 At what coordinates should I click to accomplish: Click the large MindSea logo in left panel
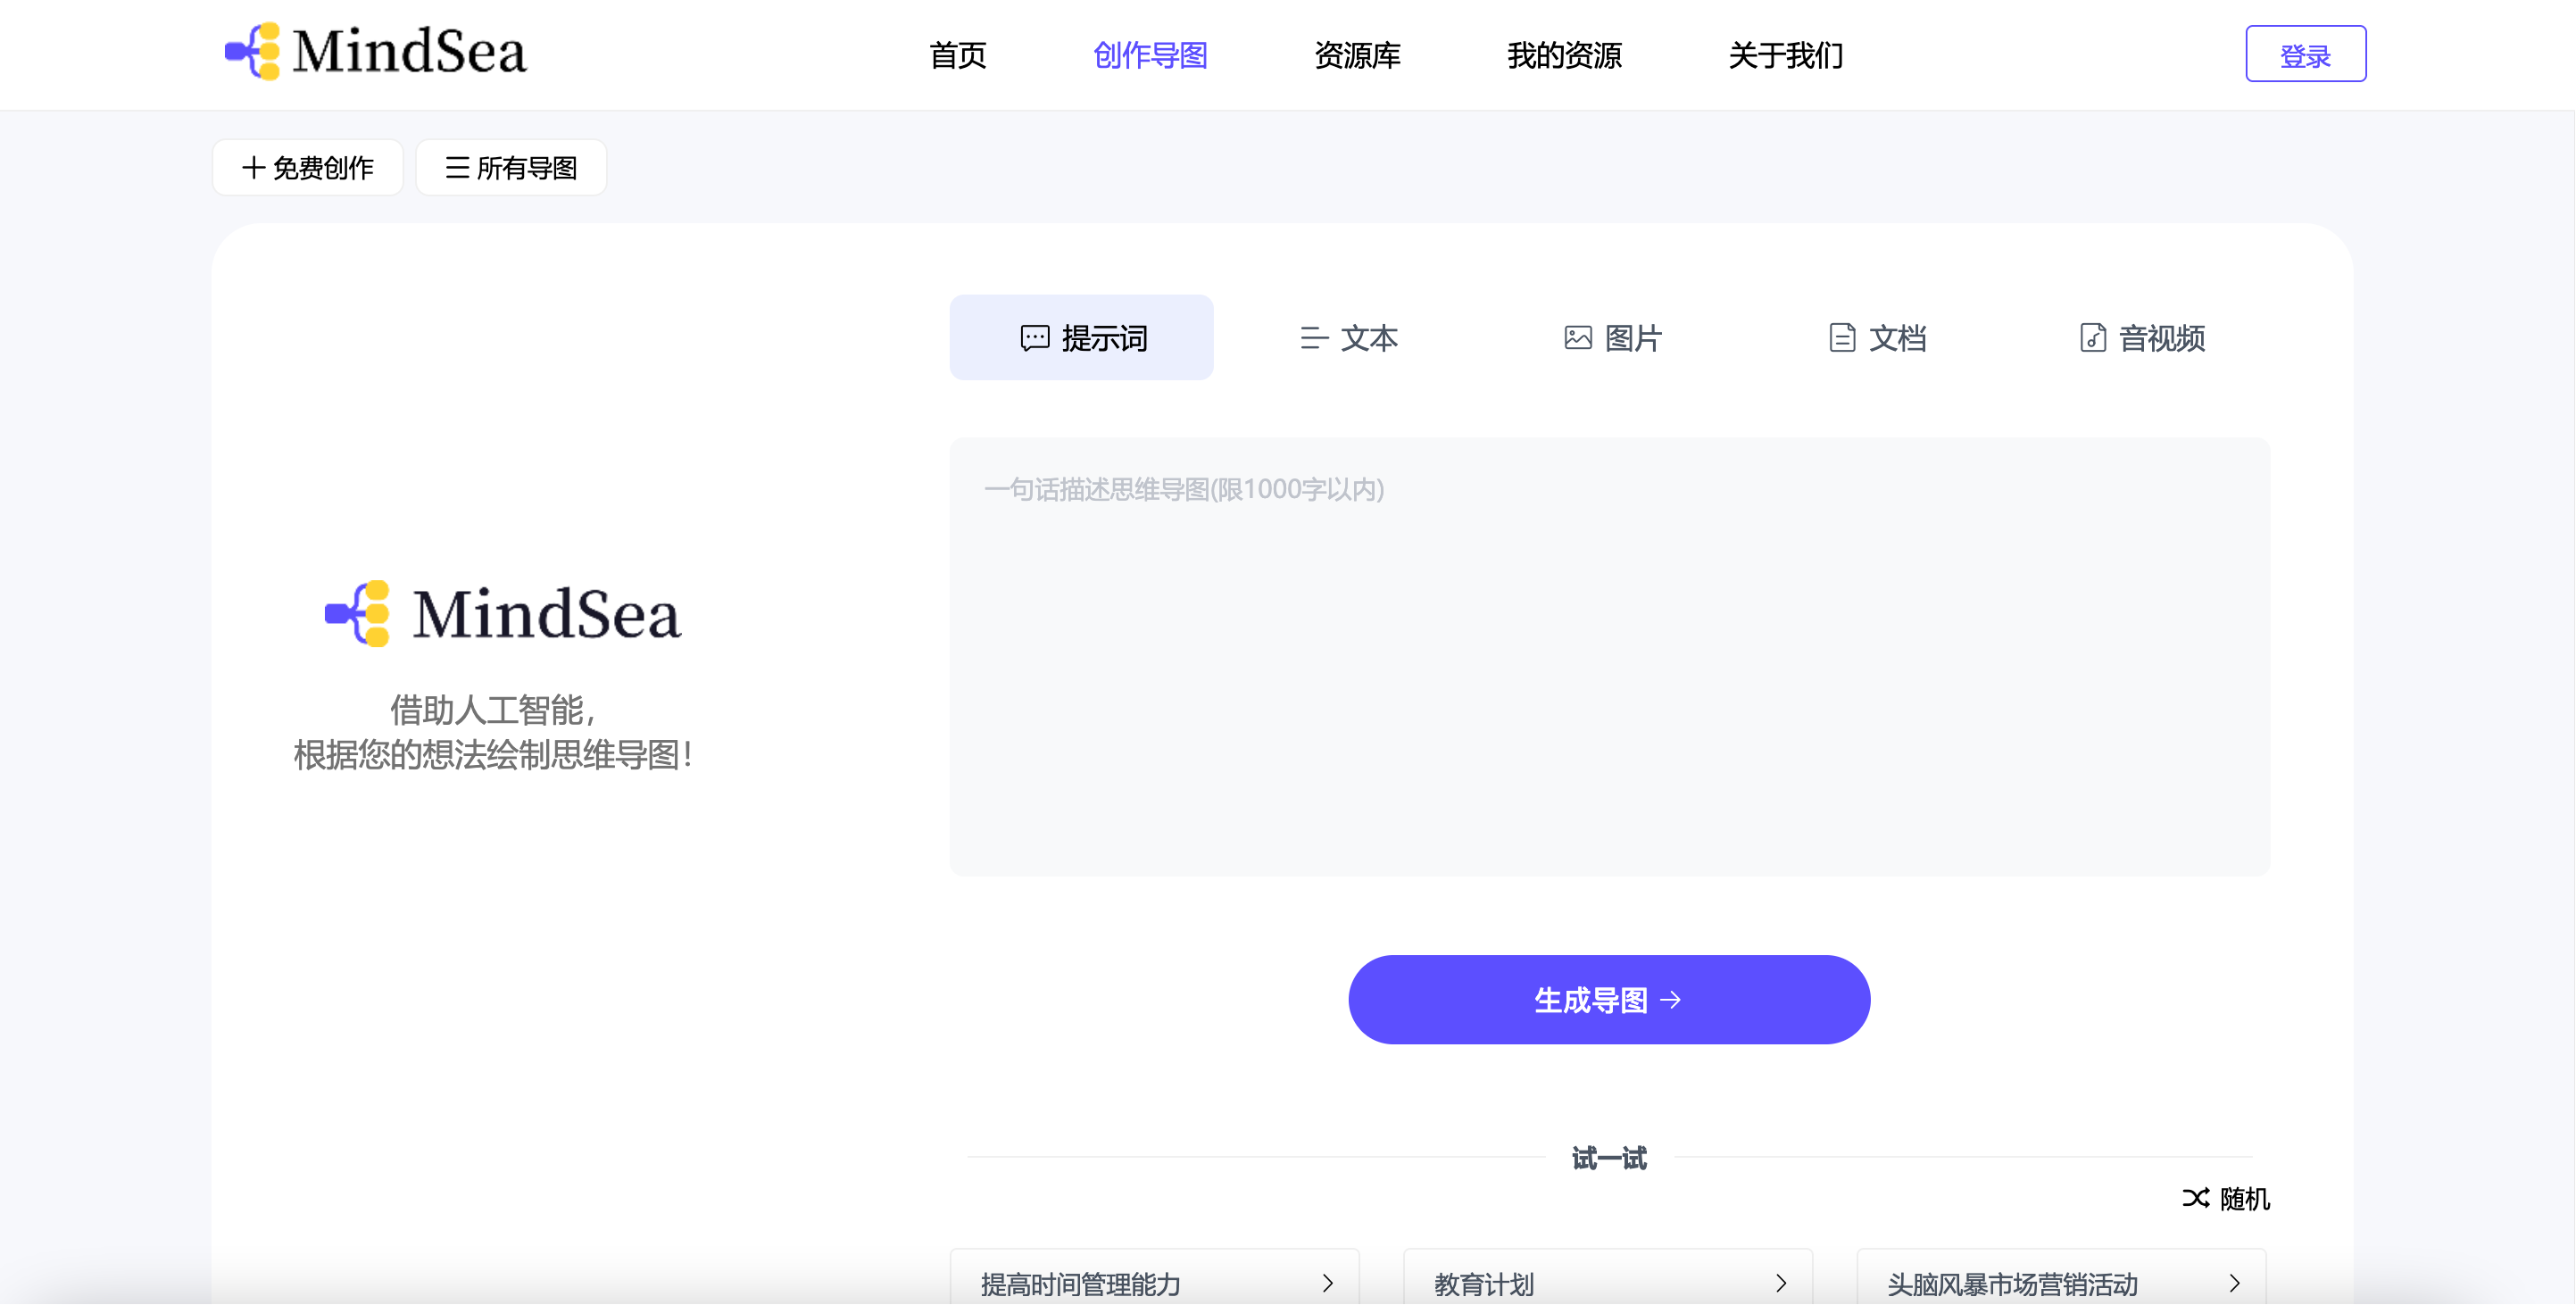click(503, 613)
